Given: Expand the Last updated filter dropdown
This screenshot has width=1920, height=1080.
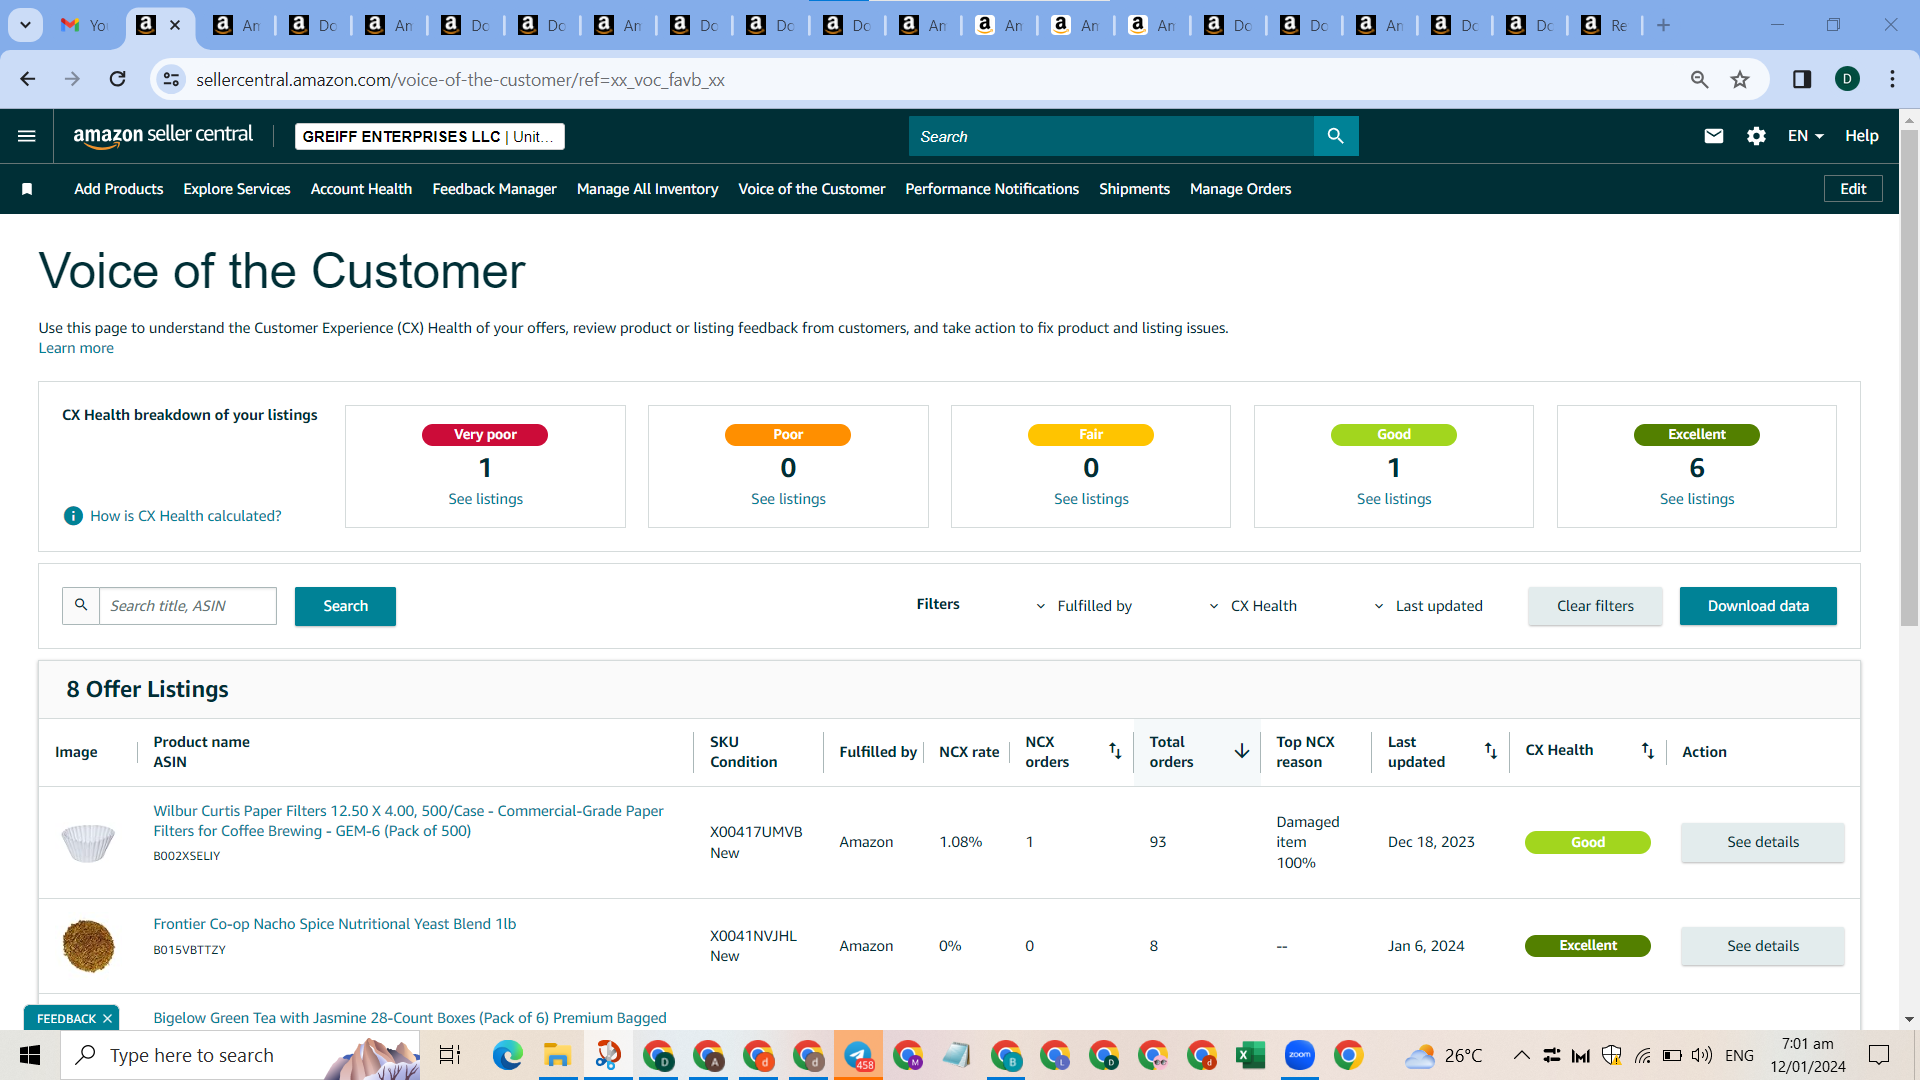Looking at the screenshot, I should (x=1428, y=606).
